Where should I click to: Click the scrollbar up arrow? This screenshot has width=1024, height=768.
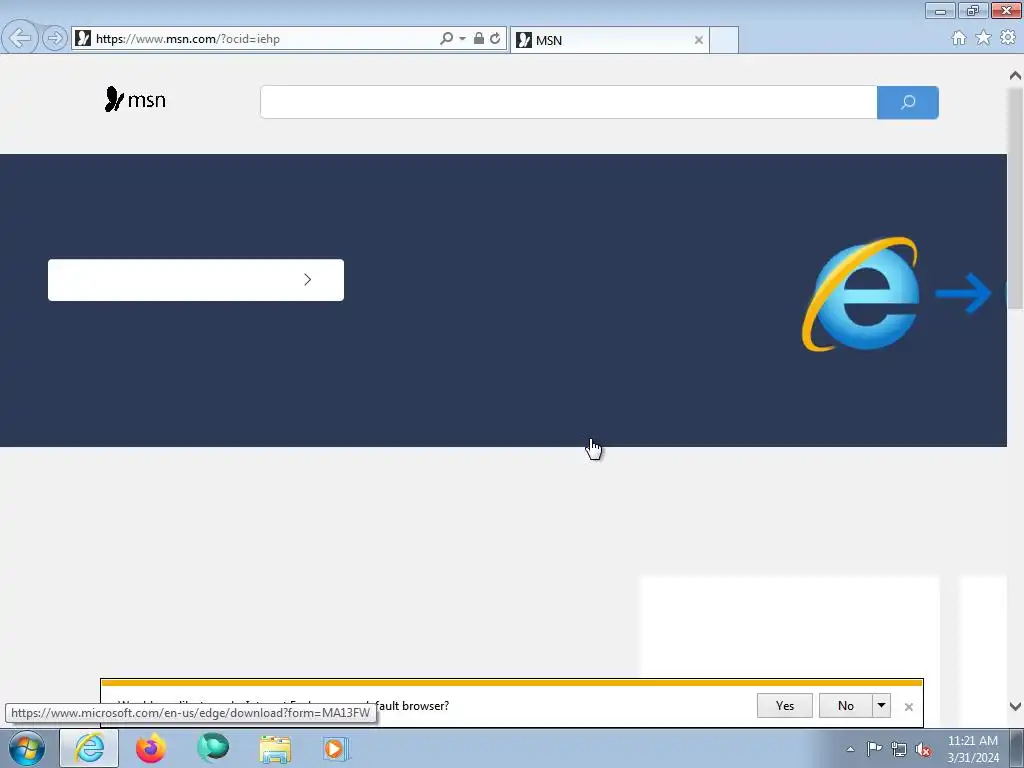1015,76
